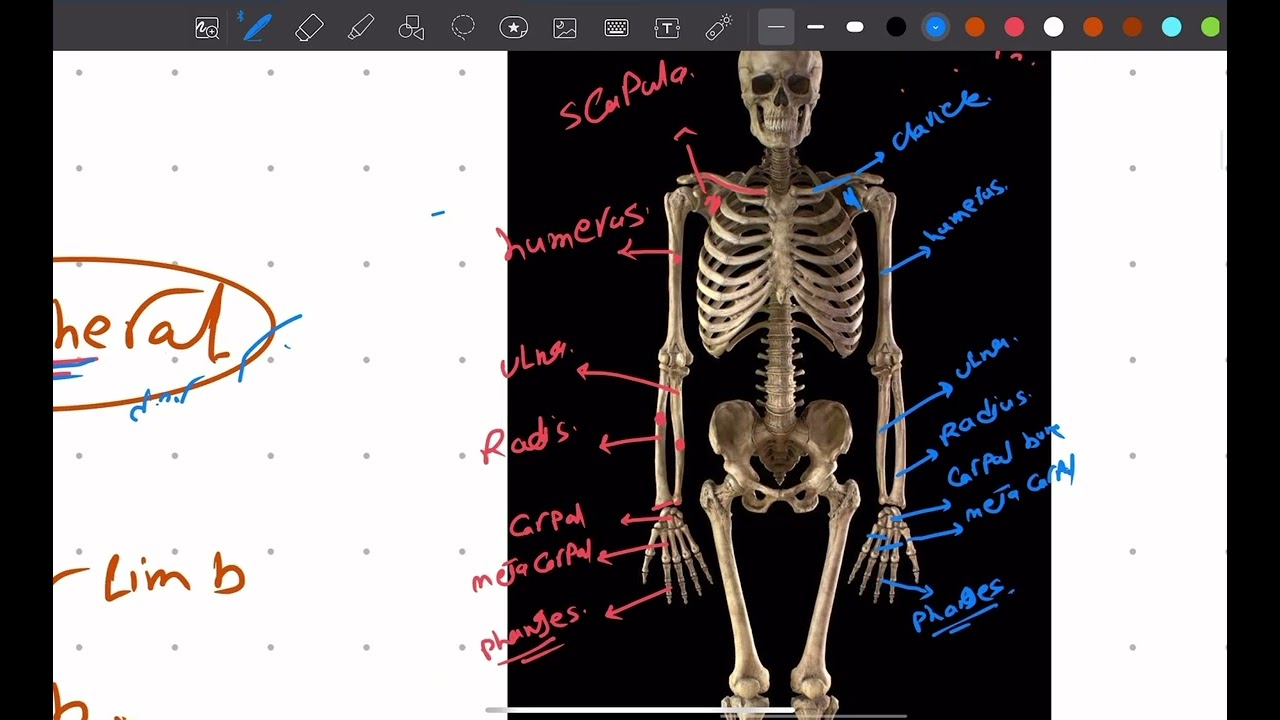Screen dimensions: 1280x720
Task: Pick the cyan color swatch
Action: click(1172, 27)
